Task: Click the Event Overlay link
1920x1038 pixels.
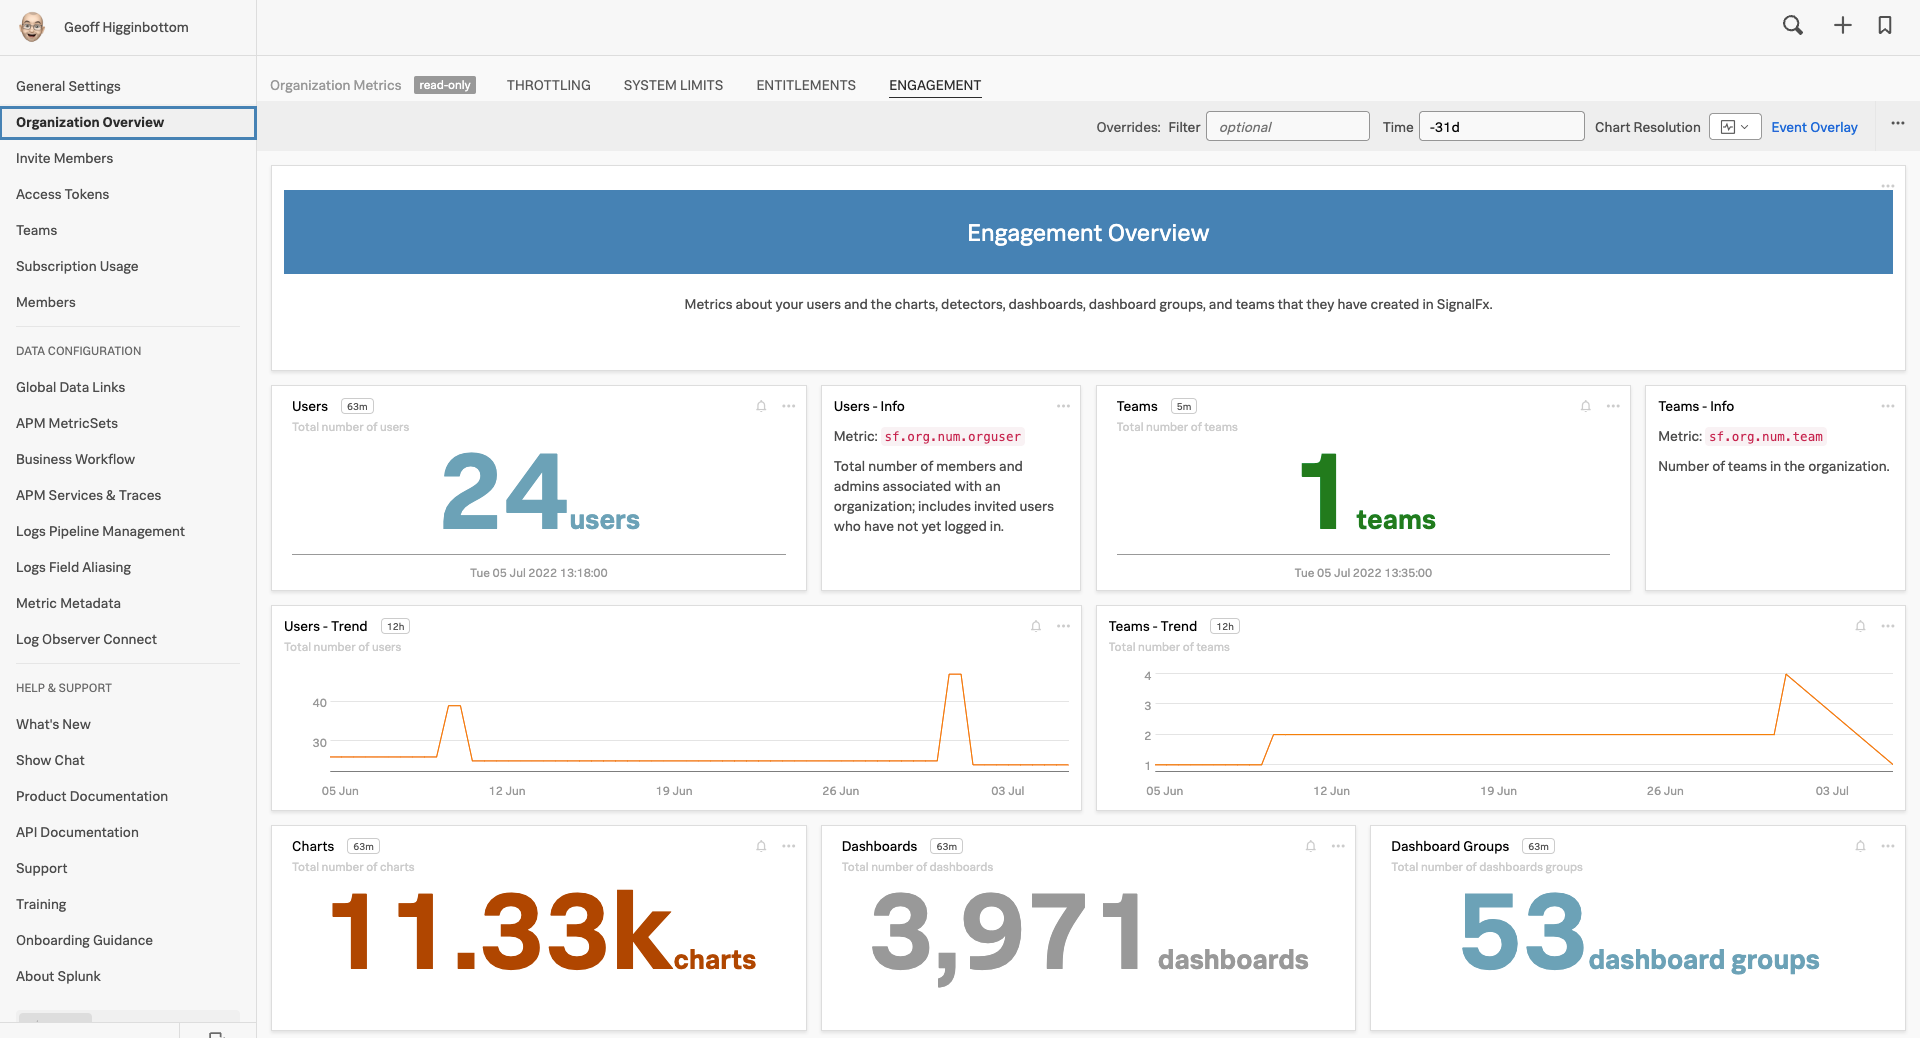Action: tap(1814, 127)
